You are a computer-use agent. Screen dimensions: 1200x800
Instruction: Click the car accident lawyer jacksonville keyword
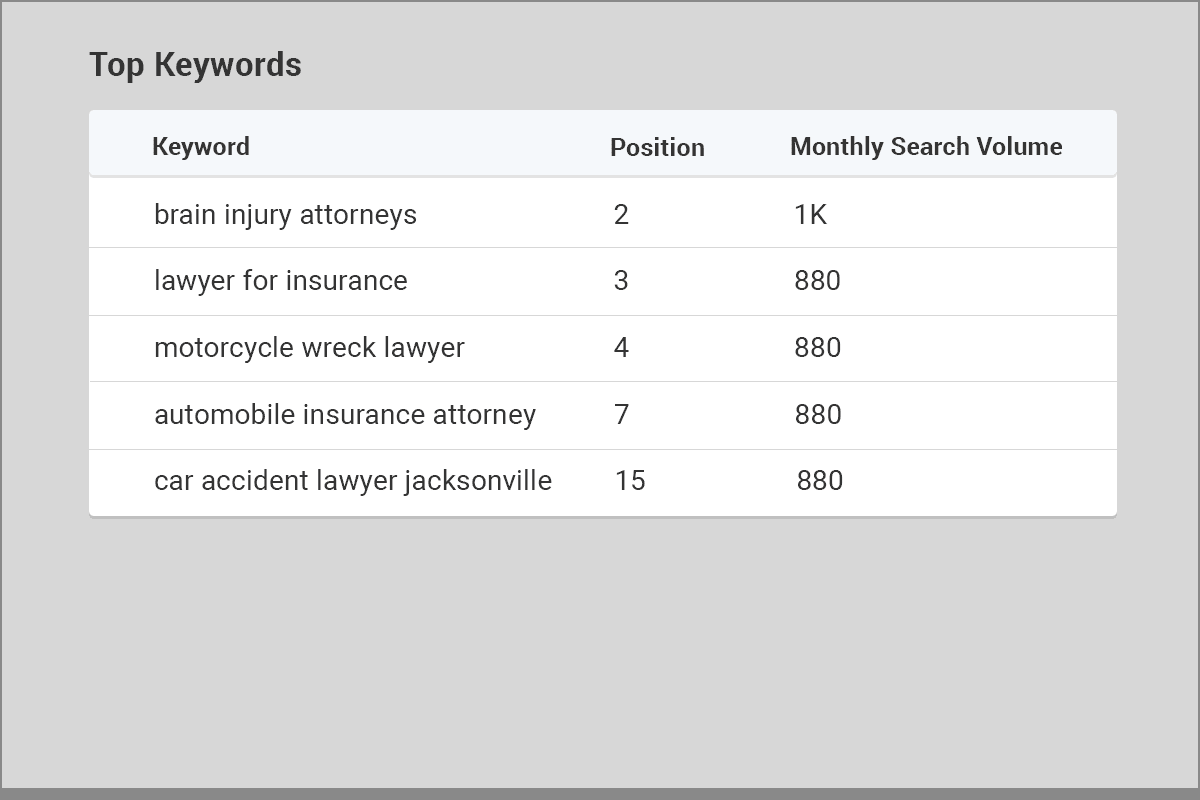coord(353,481)
